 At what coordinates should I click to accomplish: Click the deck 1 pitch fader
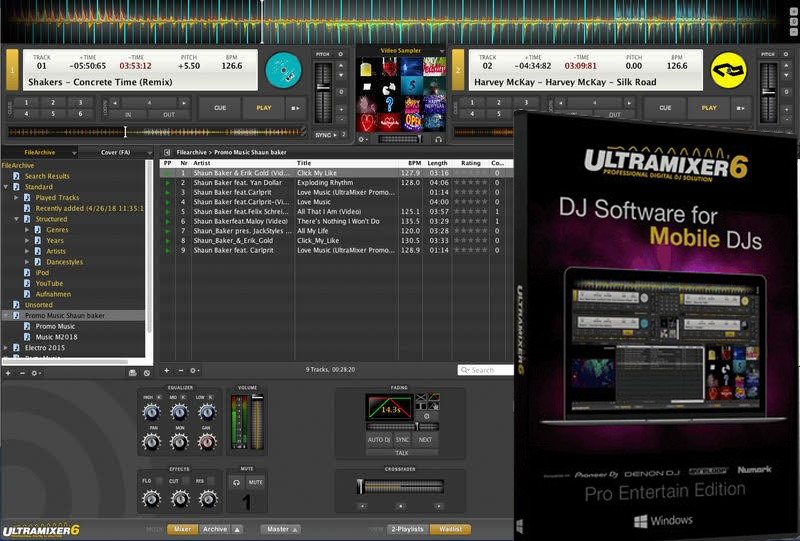(323, 93)
